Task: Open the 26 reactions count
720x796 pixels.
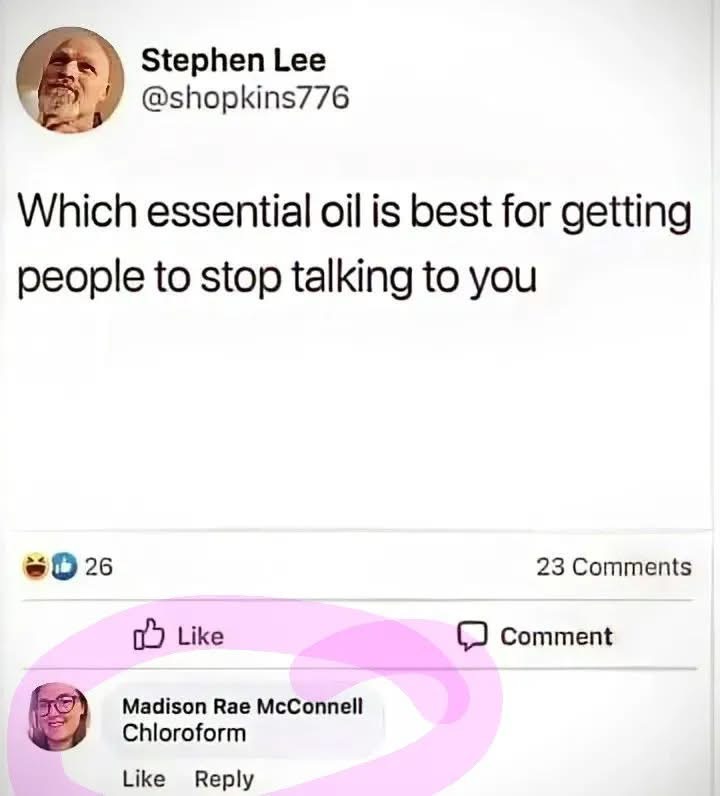Action: (x=99, y=567)
